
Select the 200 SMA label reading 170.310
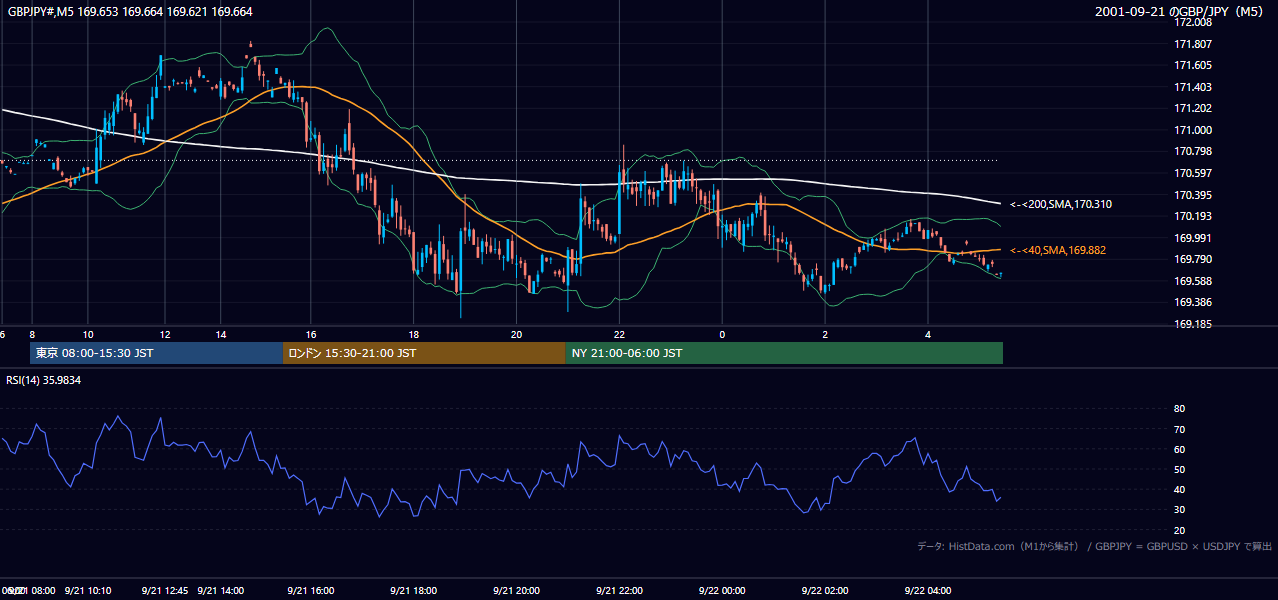[x=1060, y=204]
